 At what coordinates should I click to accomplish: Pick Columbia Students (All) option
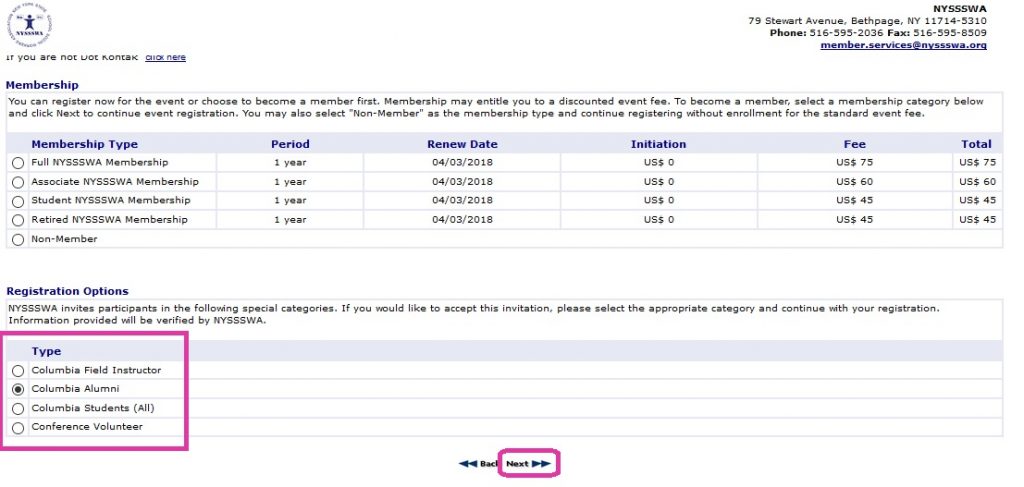tap(17, 409)
